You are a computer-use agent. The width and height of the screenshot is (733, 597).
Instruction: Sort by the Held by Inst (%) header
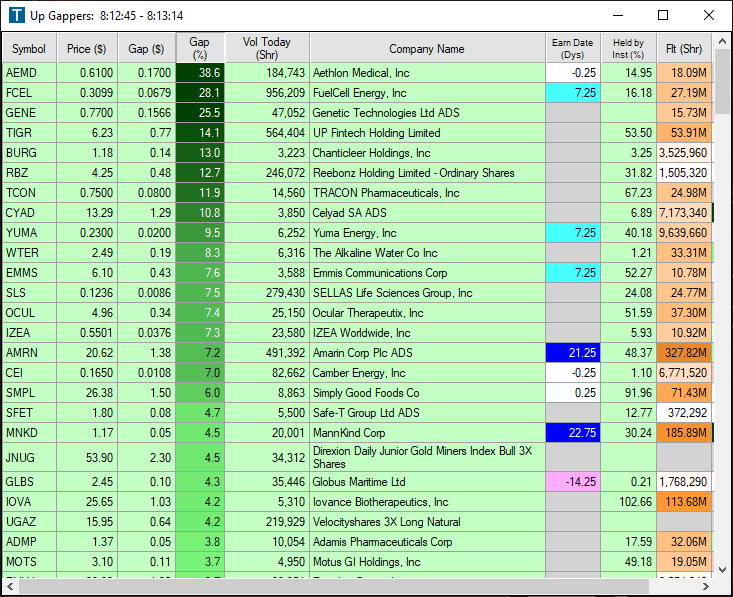[628, 48]
